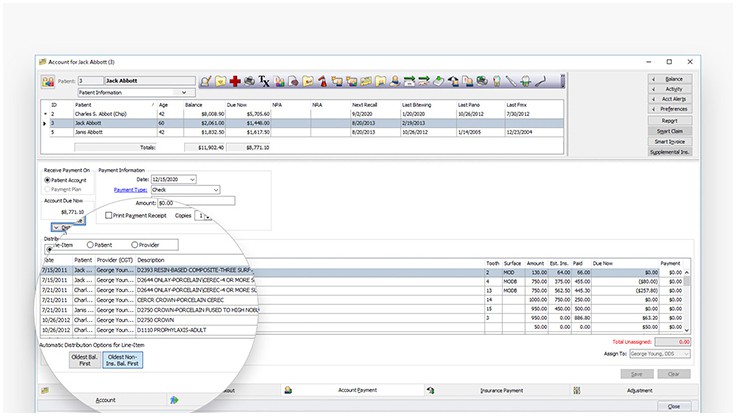Viewport: 736px width, 416px height.
Task: Click the curved hook instrument icon
Action: (x=541, y=81)
